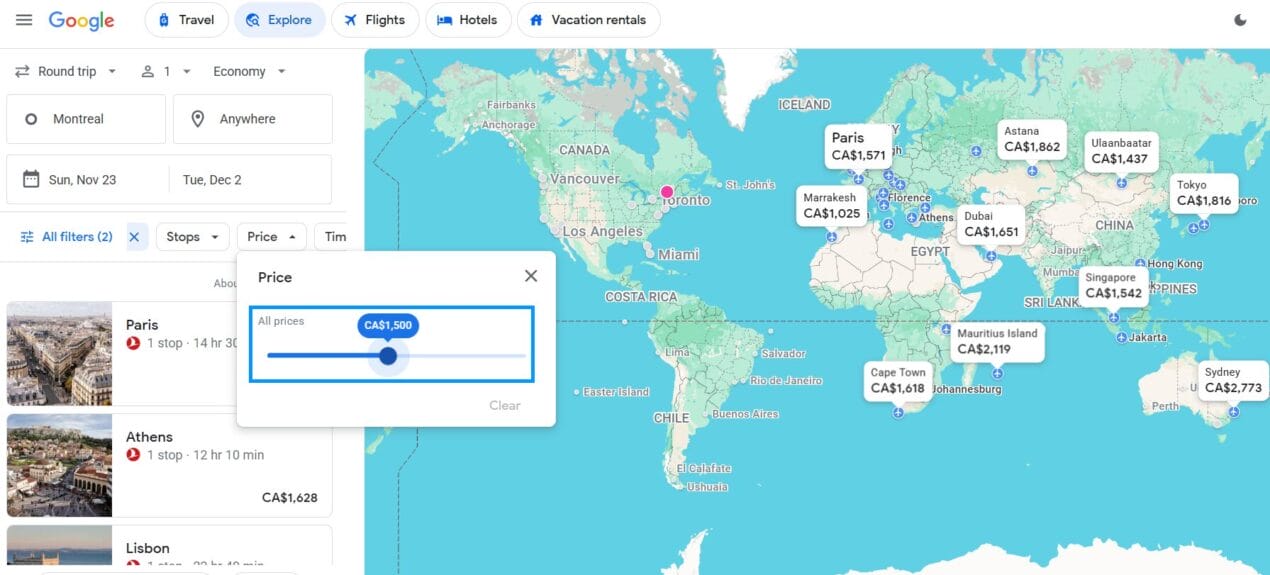This screenshot has height=575, width=1270.
Task: Open the hamburger main menu
Action: coord(24,20)
